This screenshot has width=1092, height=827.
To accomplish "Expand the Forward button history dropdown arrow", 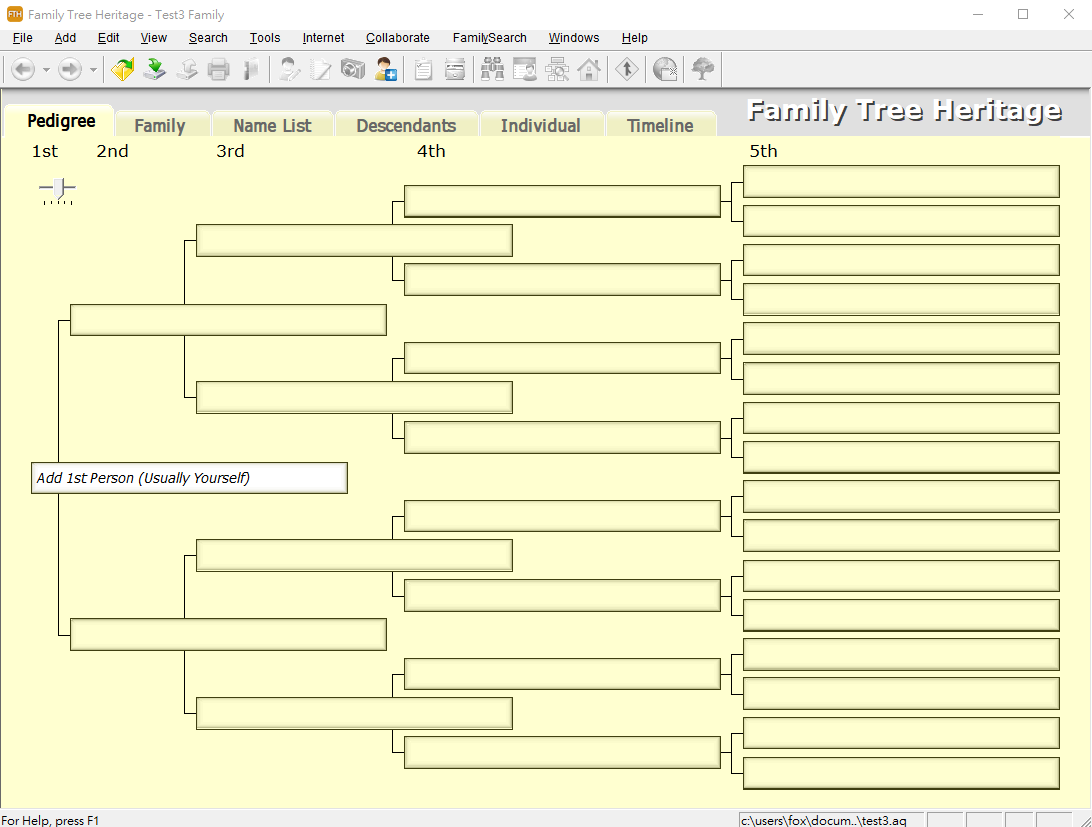I will 93,70.
